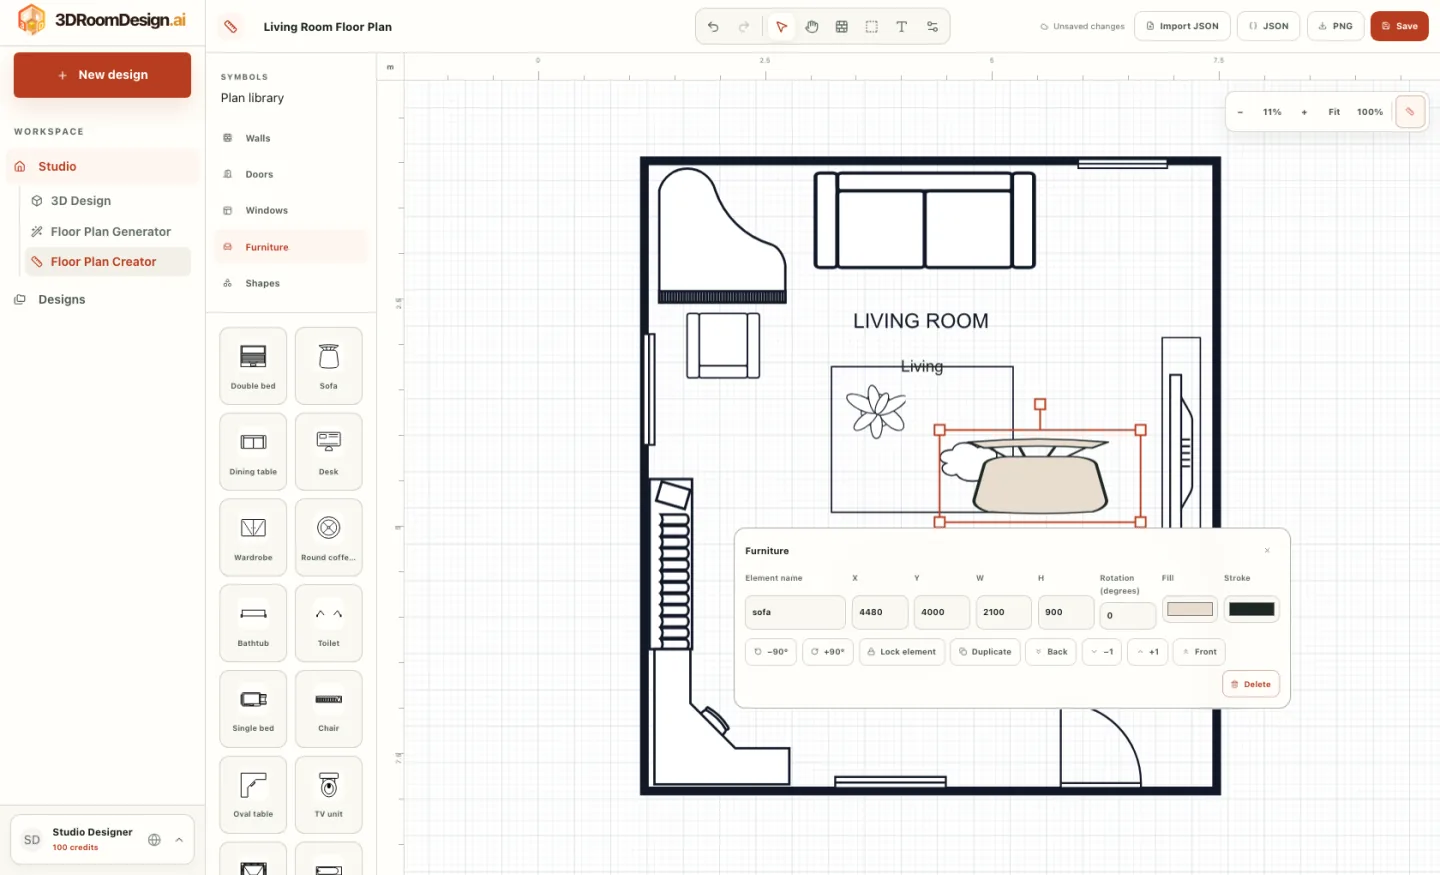Go to 3D Design
Image resolution: width=1440 pixels, height=875 pixels.
[x=106, y=201]
